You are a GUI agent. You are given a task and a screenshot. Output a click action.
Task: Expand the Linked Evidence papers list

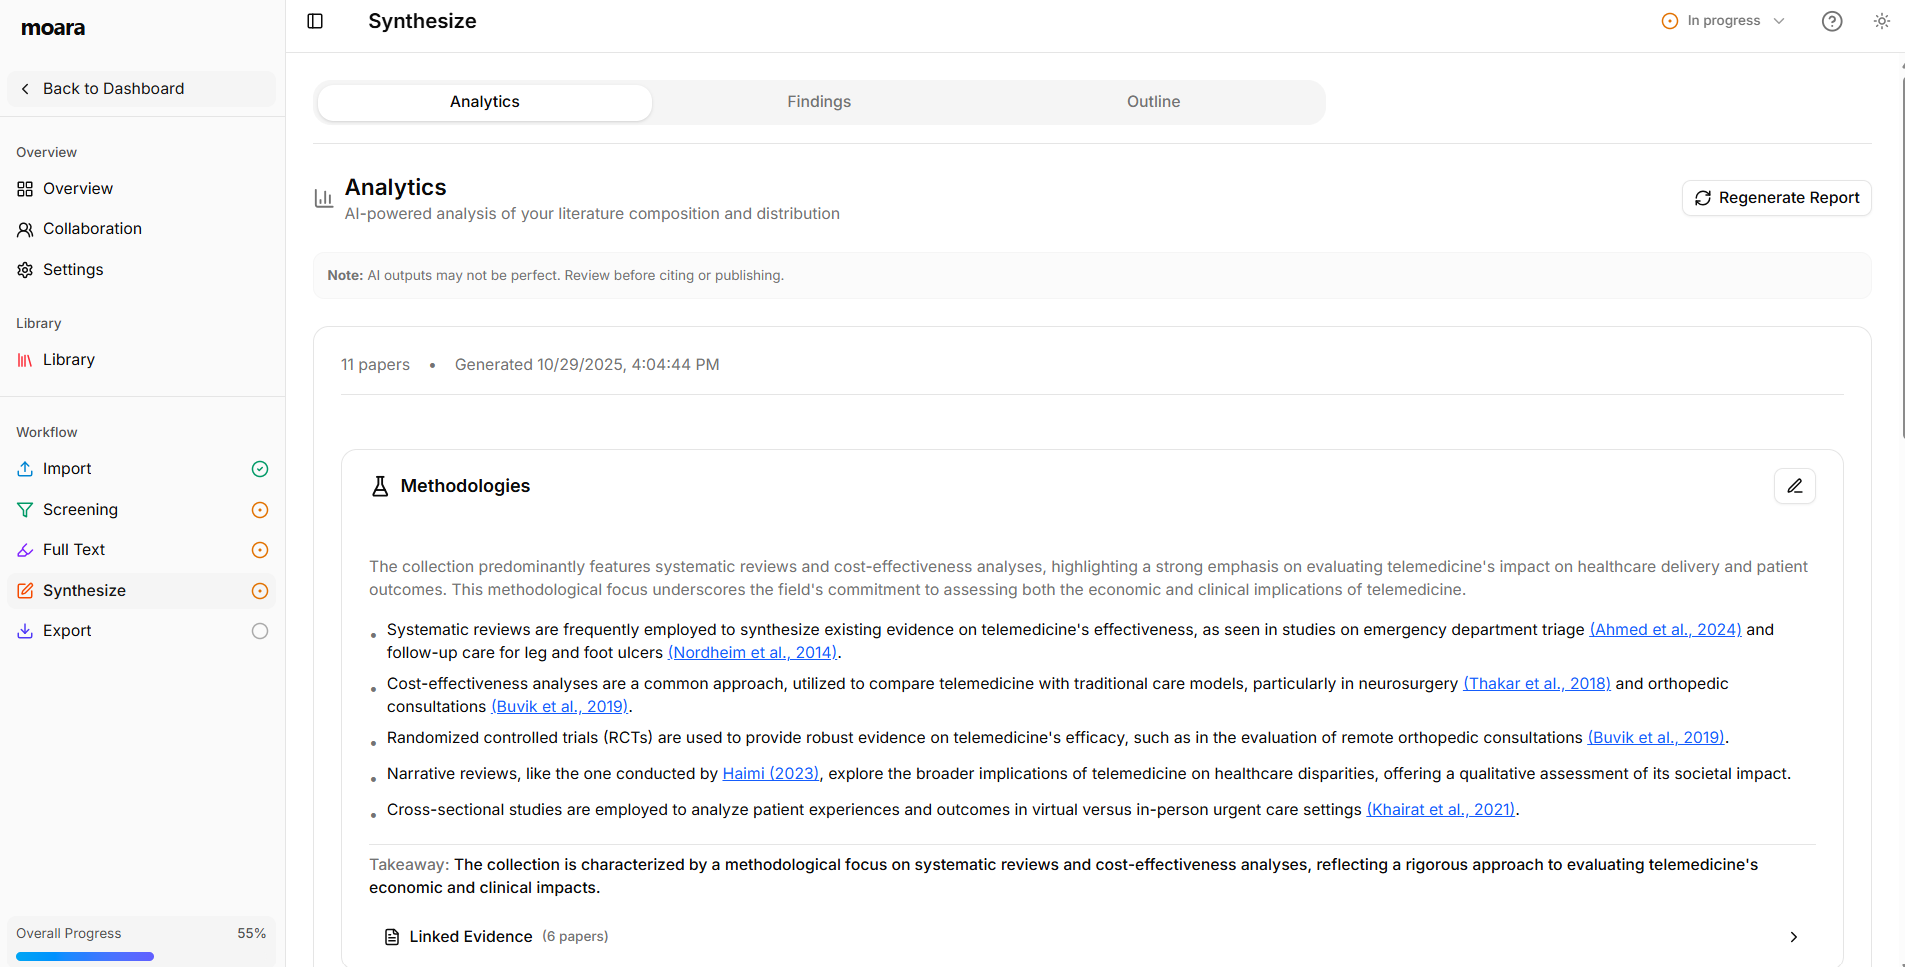point(1792,937)
